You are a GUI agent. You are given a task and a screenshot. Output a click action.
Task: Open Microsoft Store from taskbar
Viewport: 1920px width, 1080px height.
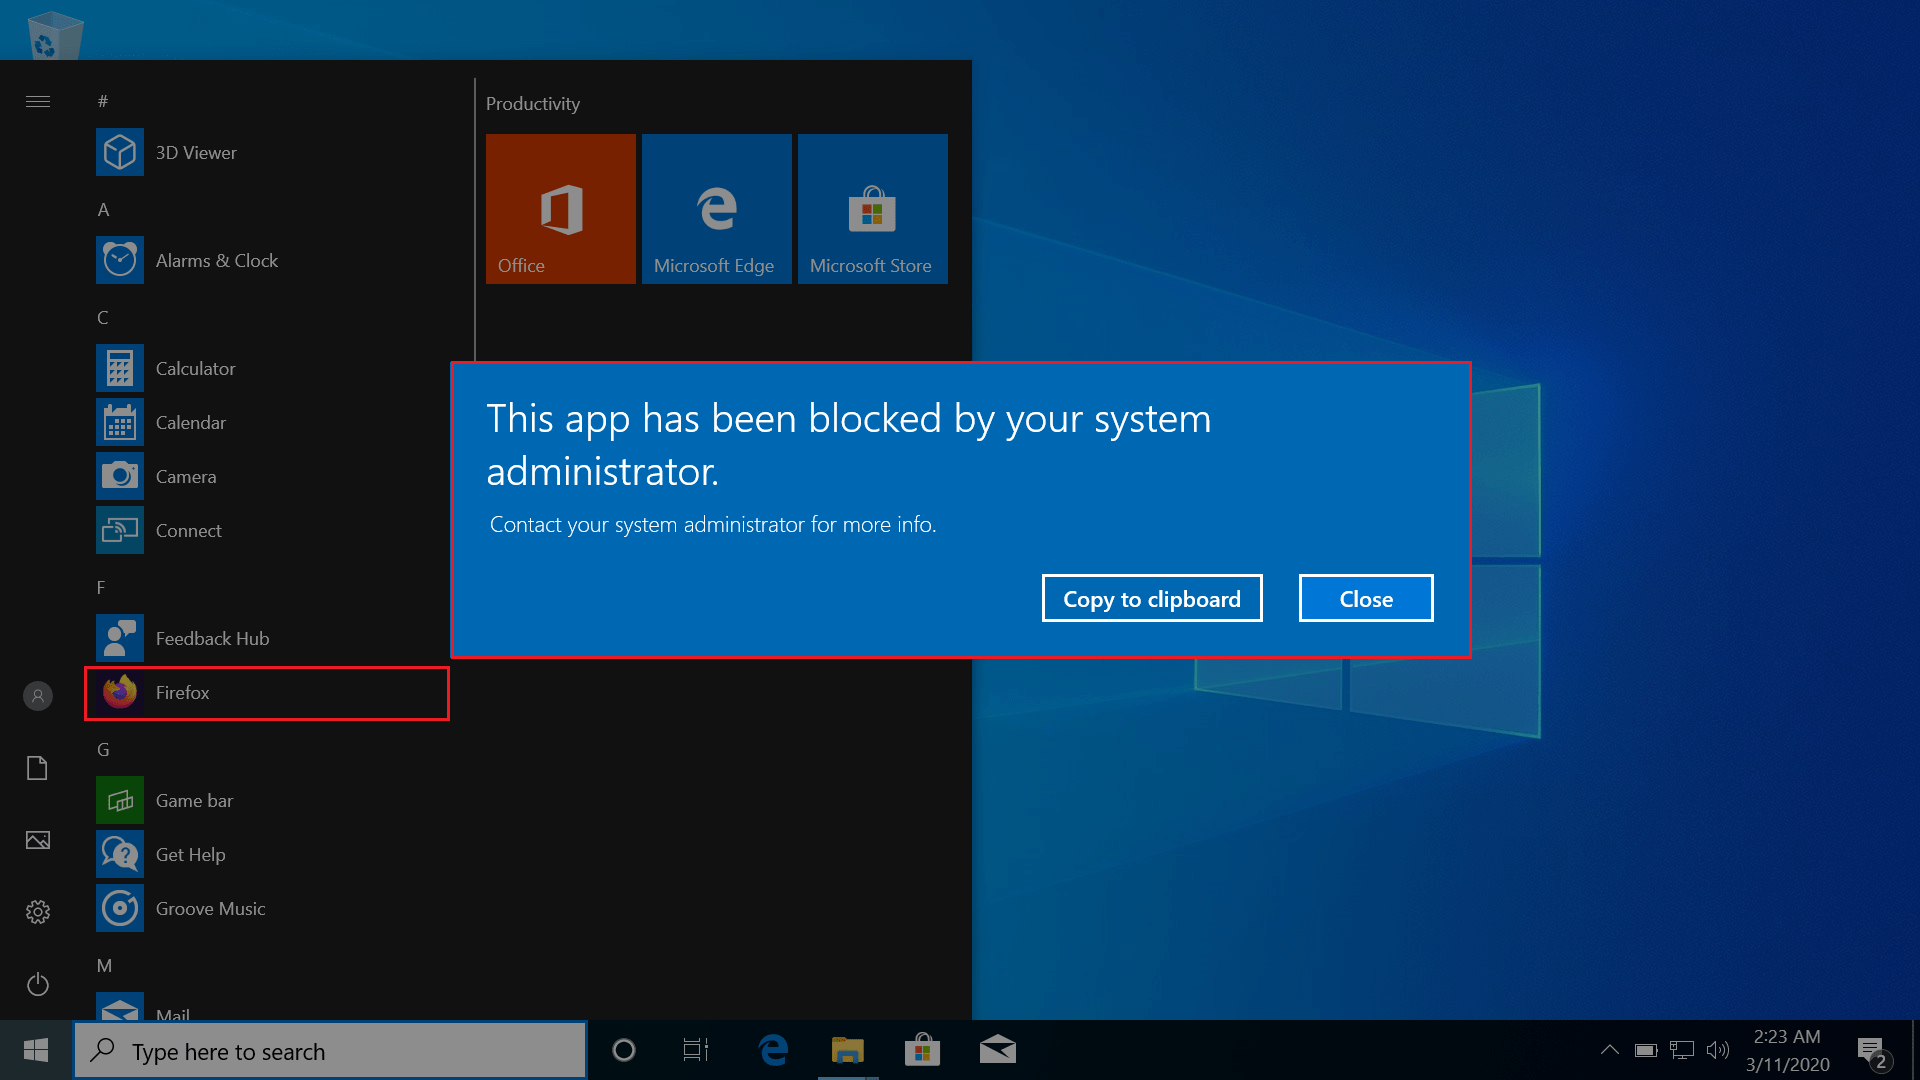tap(922, 1050)
